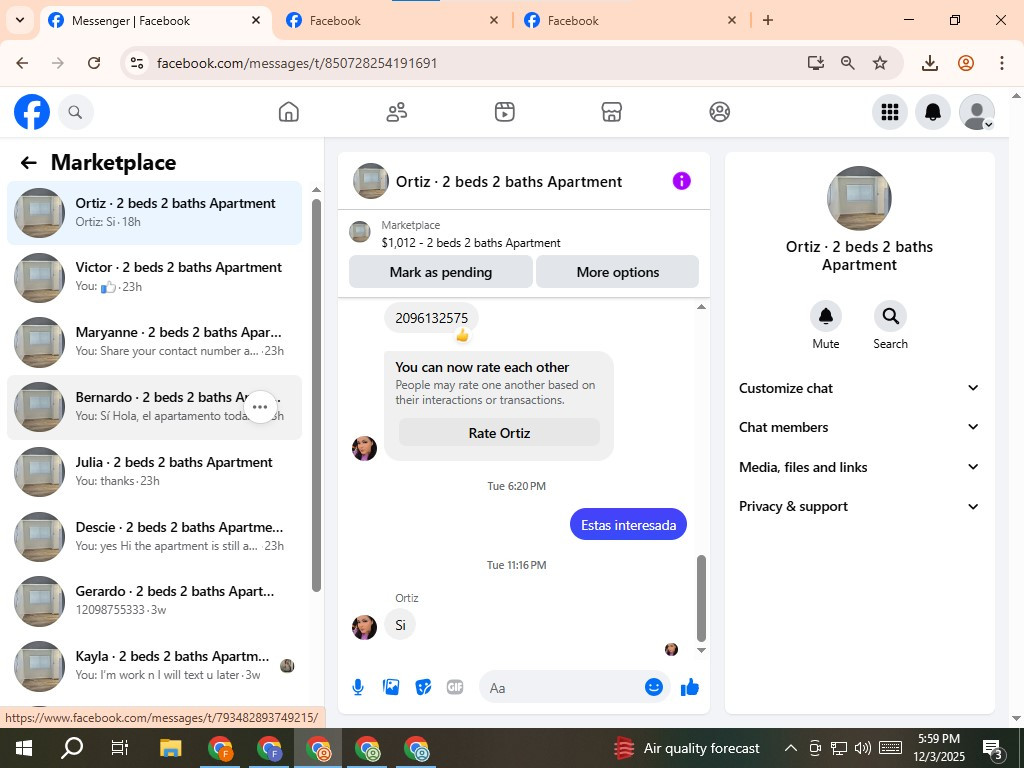
Task: Open the Windows Start menu
Action: pyautogui.click(x=24, y=748)
